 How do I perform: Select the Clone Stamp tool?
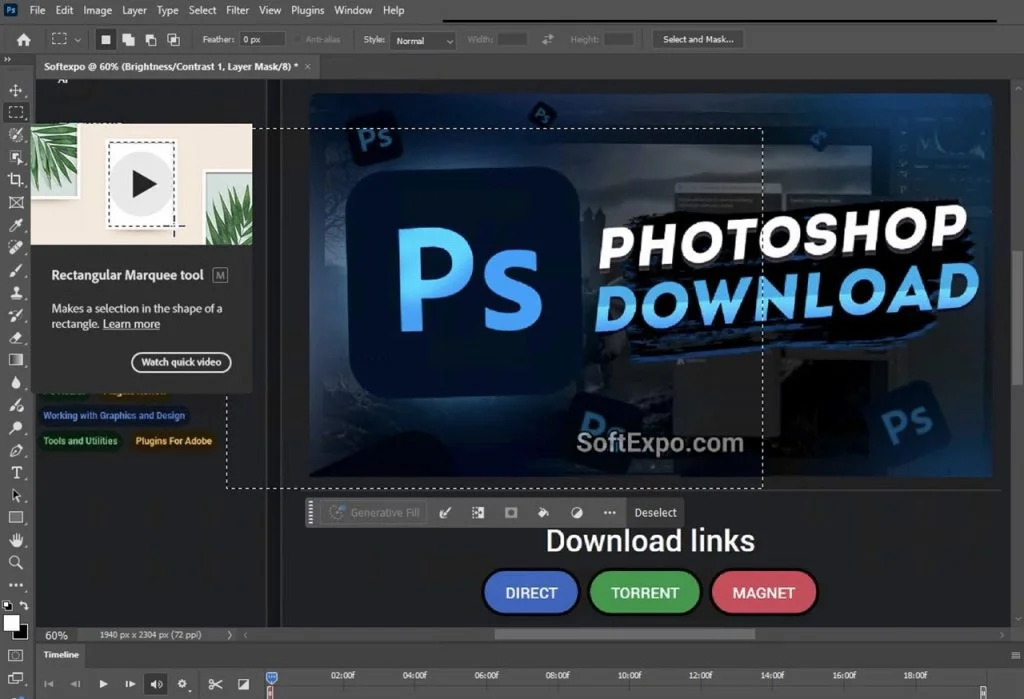click(x=15, y=293)
